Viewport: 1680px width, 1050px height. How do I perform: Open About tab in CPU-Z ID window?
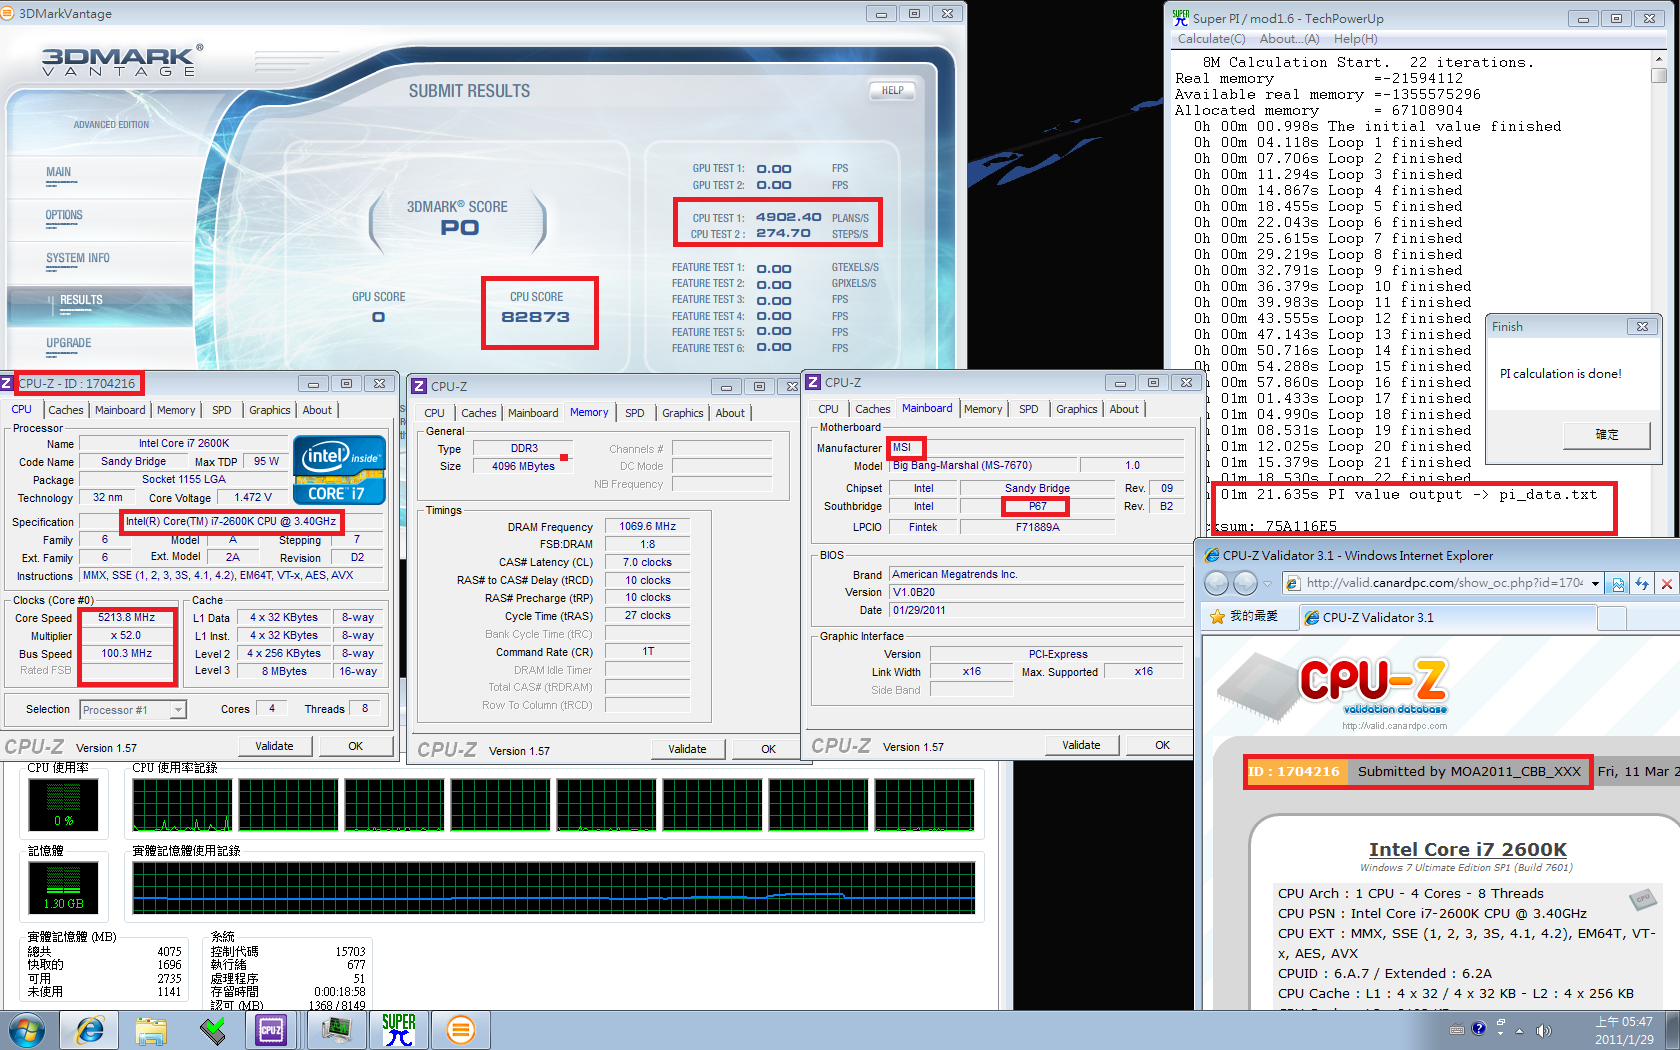[317, 410]
